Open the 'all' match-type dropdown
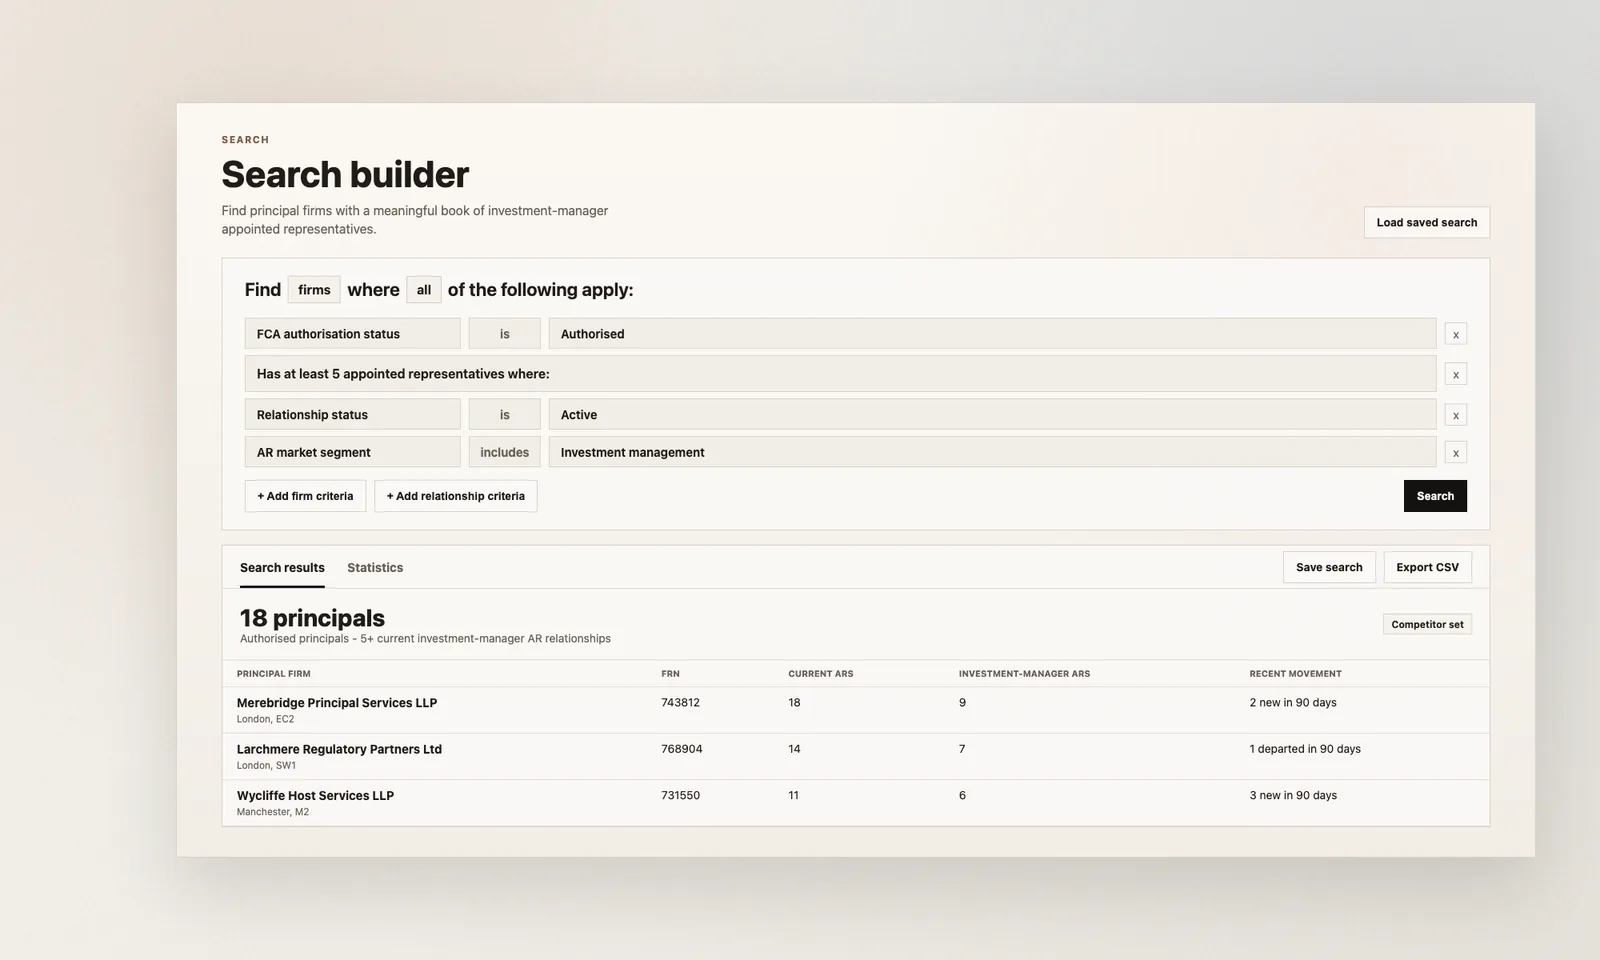 point(424,290)
